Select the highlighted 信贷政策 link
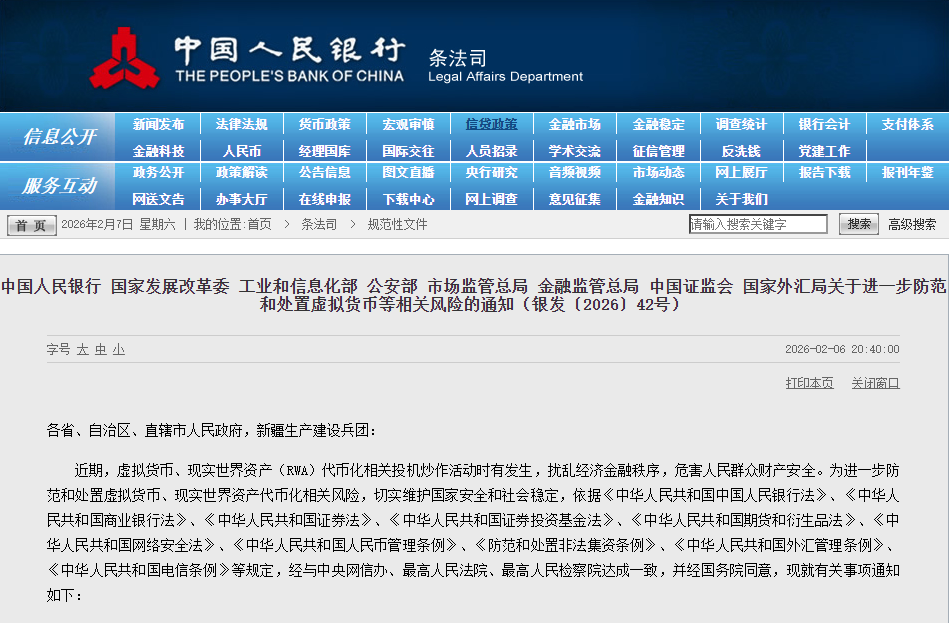 click(491, 124)
